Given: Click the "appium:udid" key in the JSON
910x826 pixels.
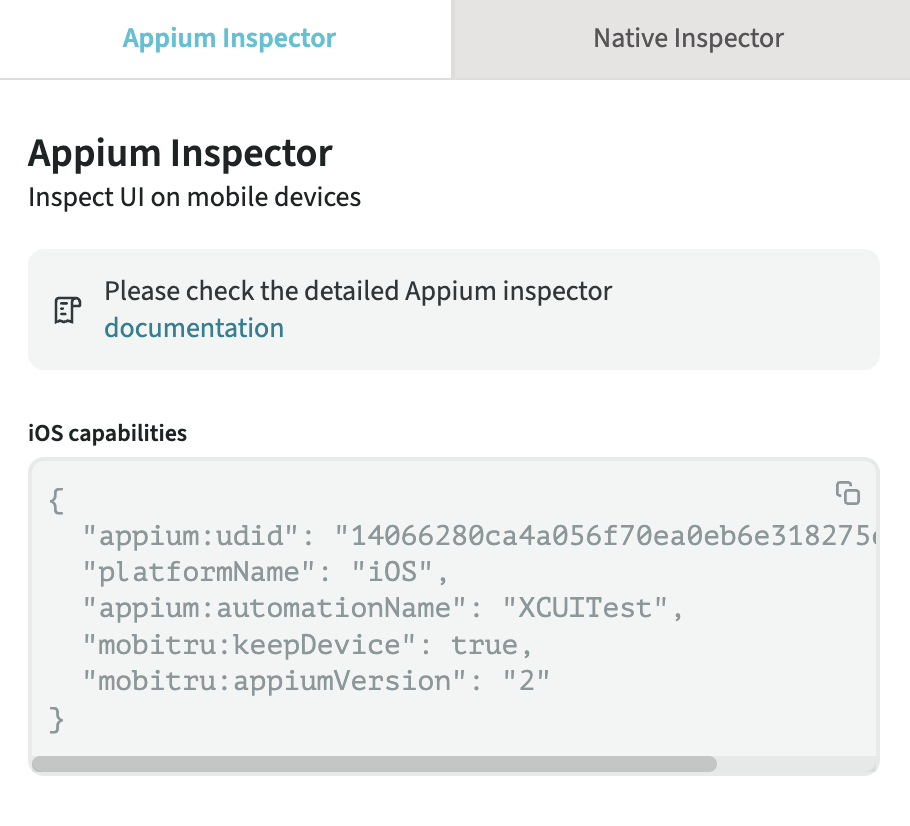Looking at the screenshot, I should [x=192, y=536].
